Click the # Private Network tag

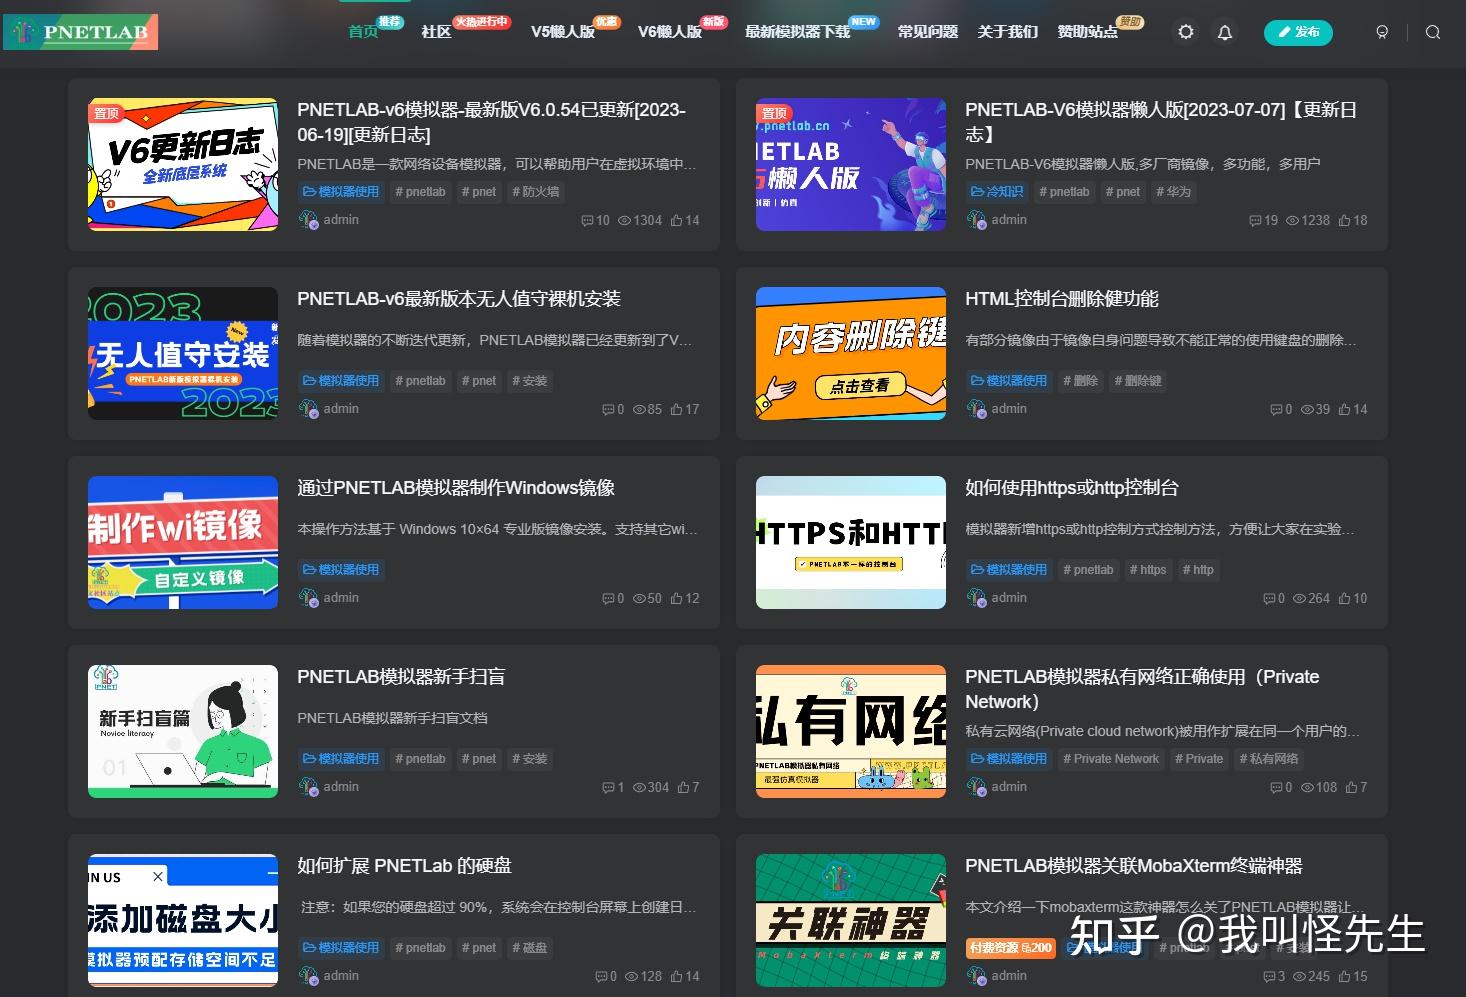1111,759
